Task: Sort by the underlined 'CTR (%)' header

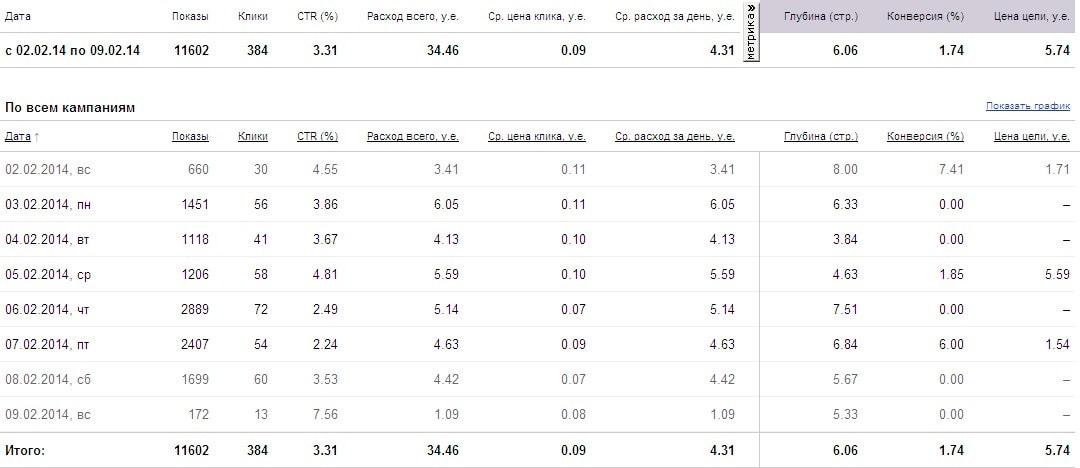Action: (317, 136)
